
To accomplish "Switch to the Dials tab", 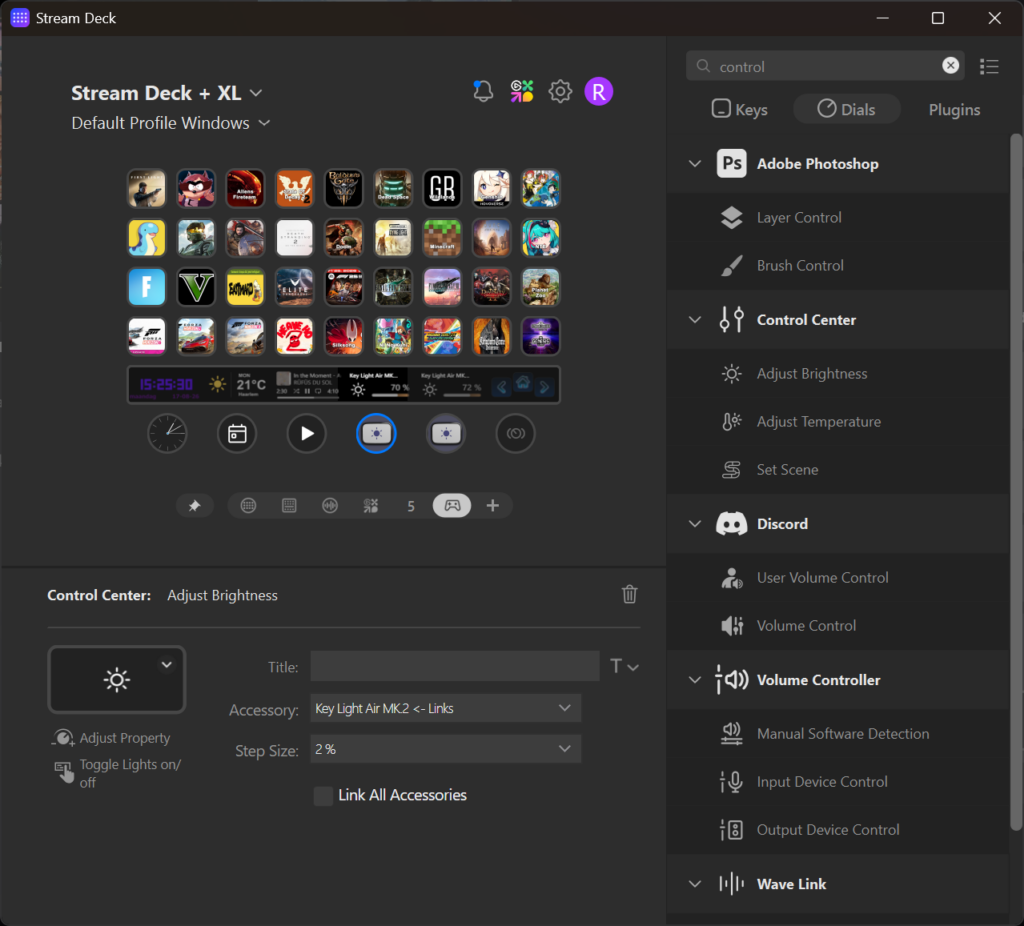I will [x=846, y=109].
